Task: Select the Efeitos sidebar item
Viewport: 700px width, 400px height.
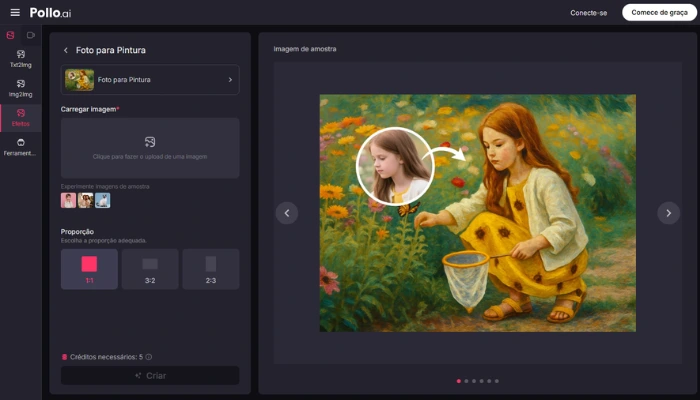Action: click(21, 118)
